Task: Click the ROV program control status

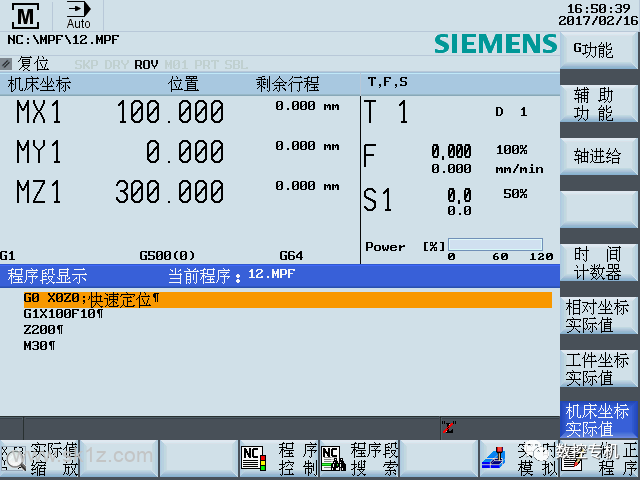Action: point(146,64)
